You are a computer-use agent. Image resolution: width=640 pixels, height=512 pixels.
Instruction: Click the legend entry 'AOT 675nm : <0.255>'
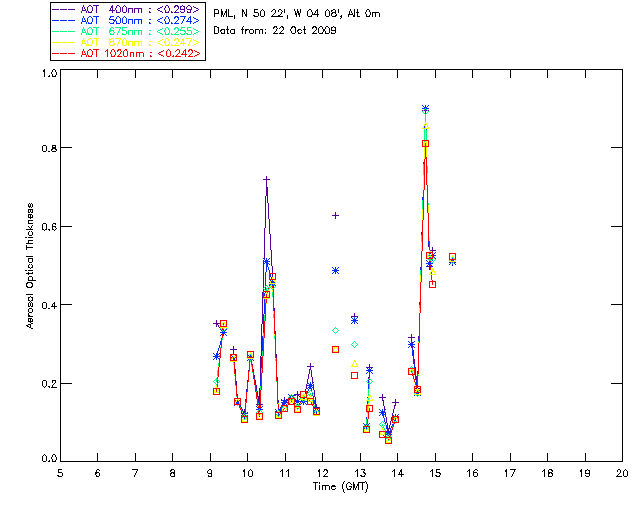pos(126,31)
